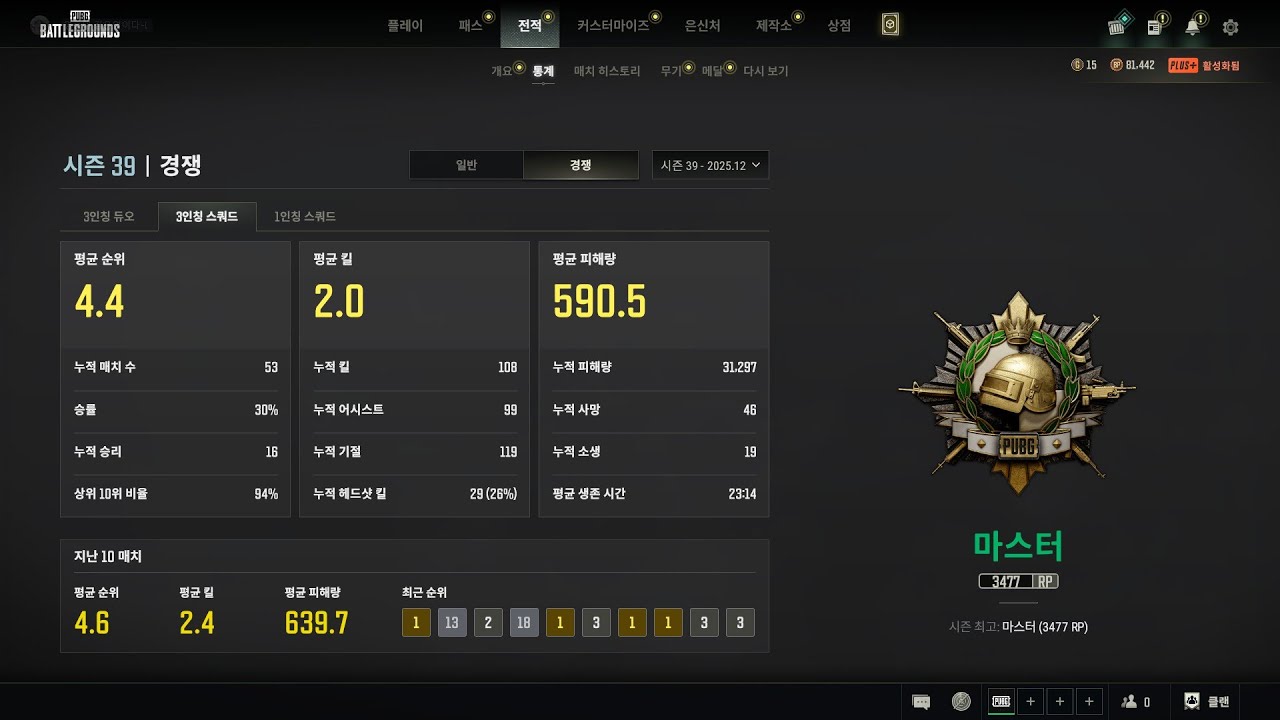Image resolution: width=1280 pixels, height=720 pixels.
Task: Click the 활성화됨 status text
Action: tap(1221, 66)
